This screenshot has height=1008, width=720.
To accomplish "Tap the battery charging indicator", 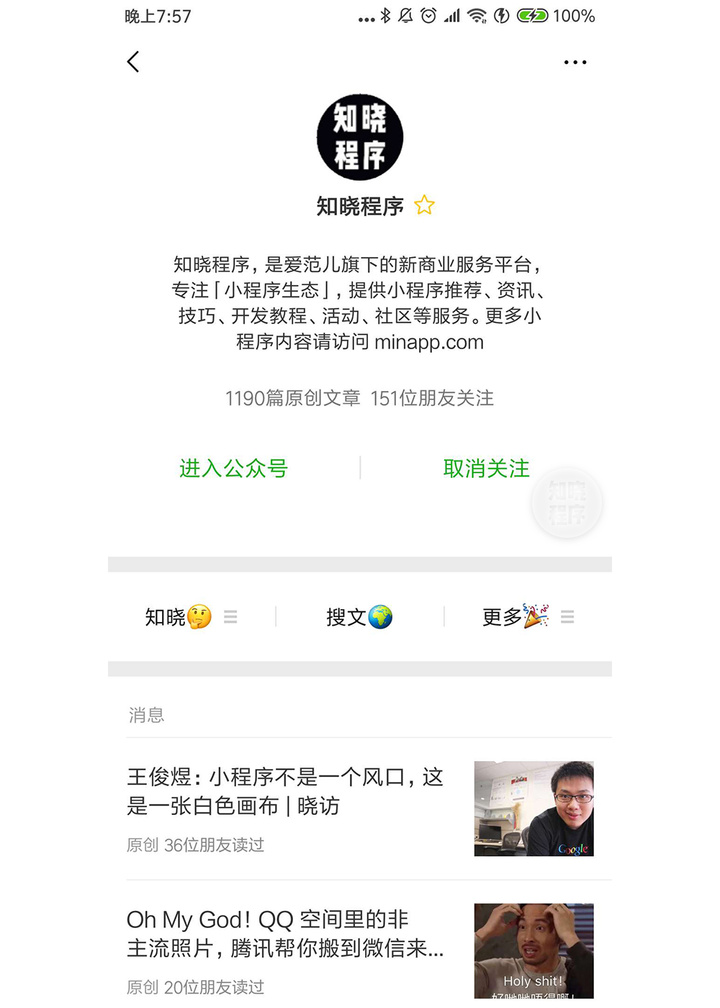I will (x=532, y=15).
